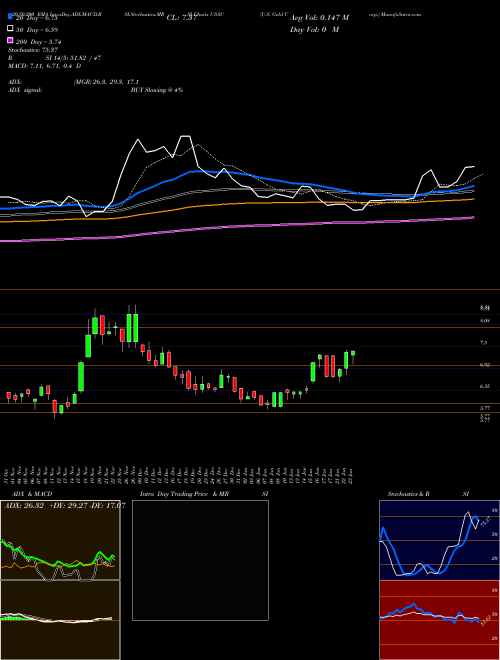Click the 6.35 price level label
The height and width of the screenshot is (660, 500).
(x=485, y=386)
